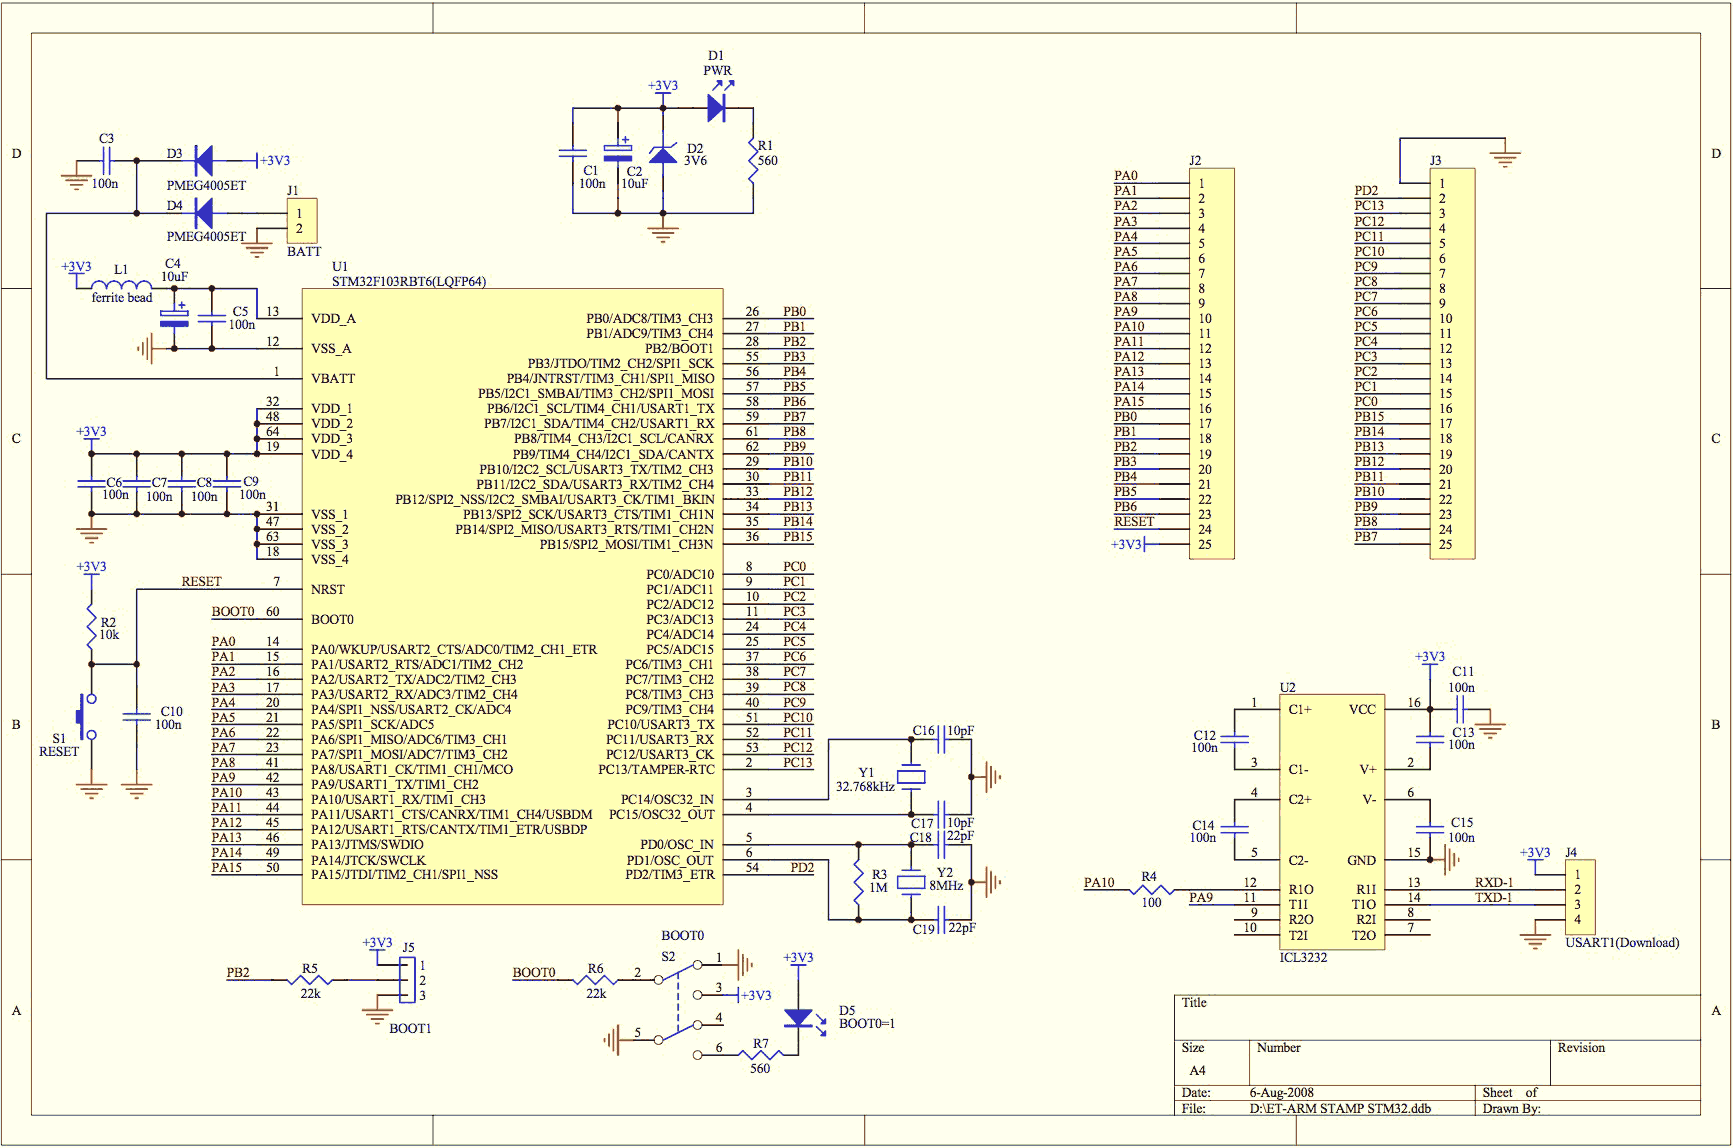Click the D3 PMEG4005ET diode symbol

tap(204, 159)
